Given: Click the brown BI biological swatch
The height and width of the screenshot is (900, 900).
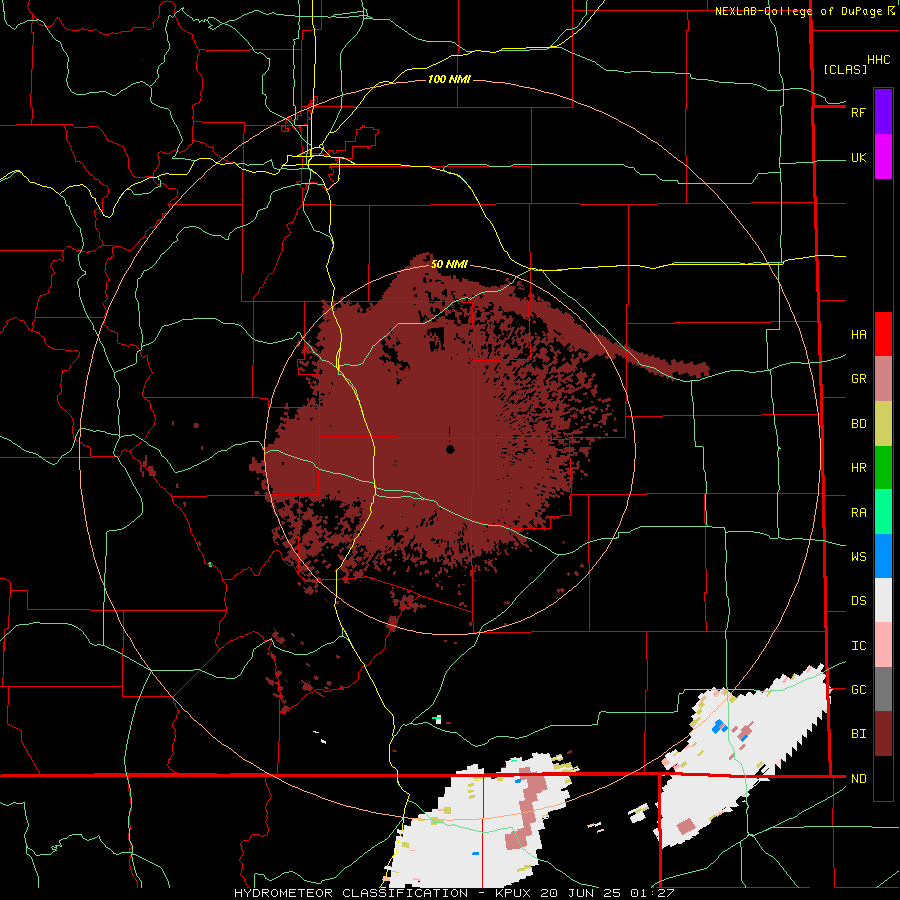Looking at the screenshot, I should (883, 733).
